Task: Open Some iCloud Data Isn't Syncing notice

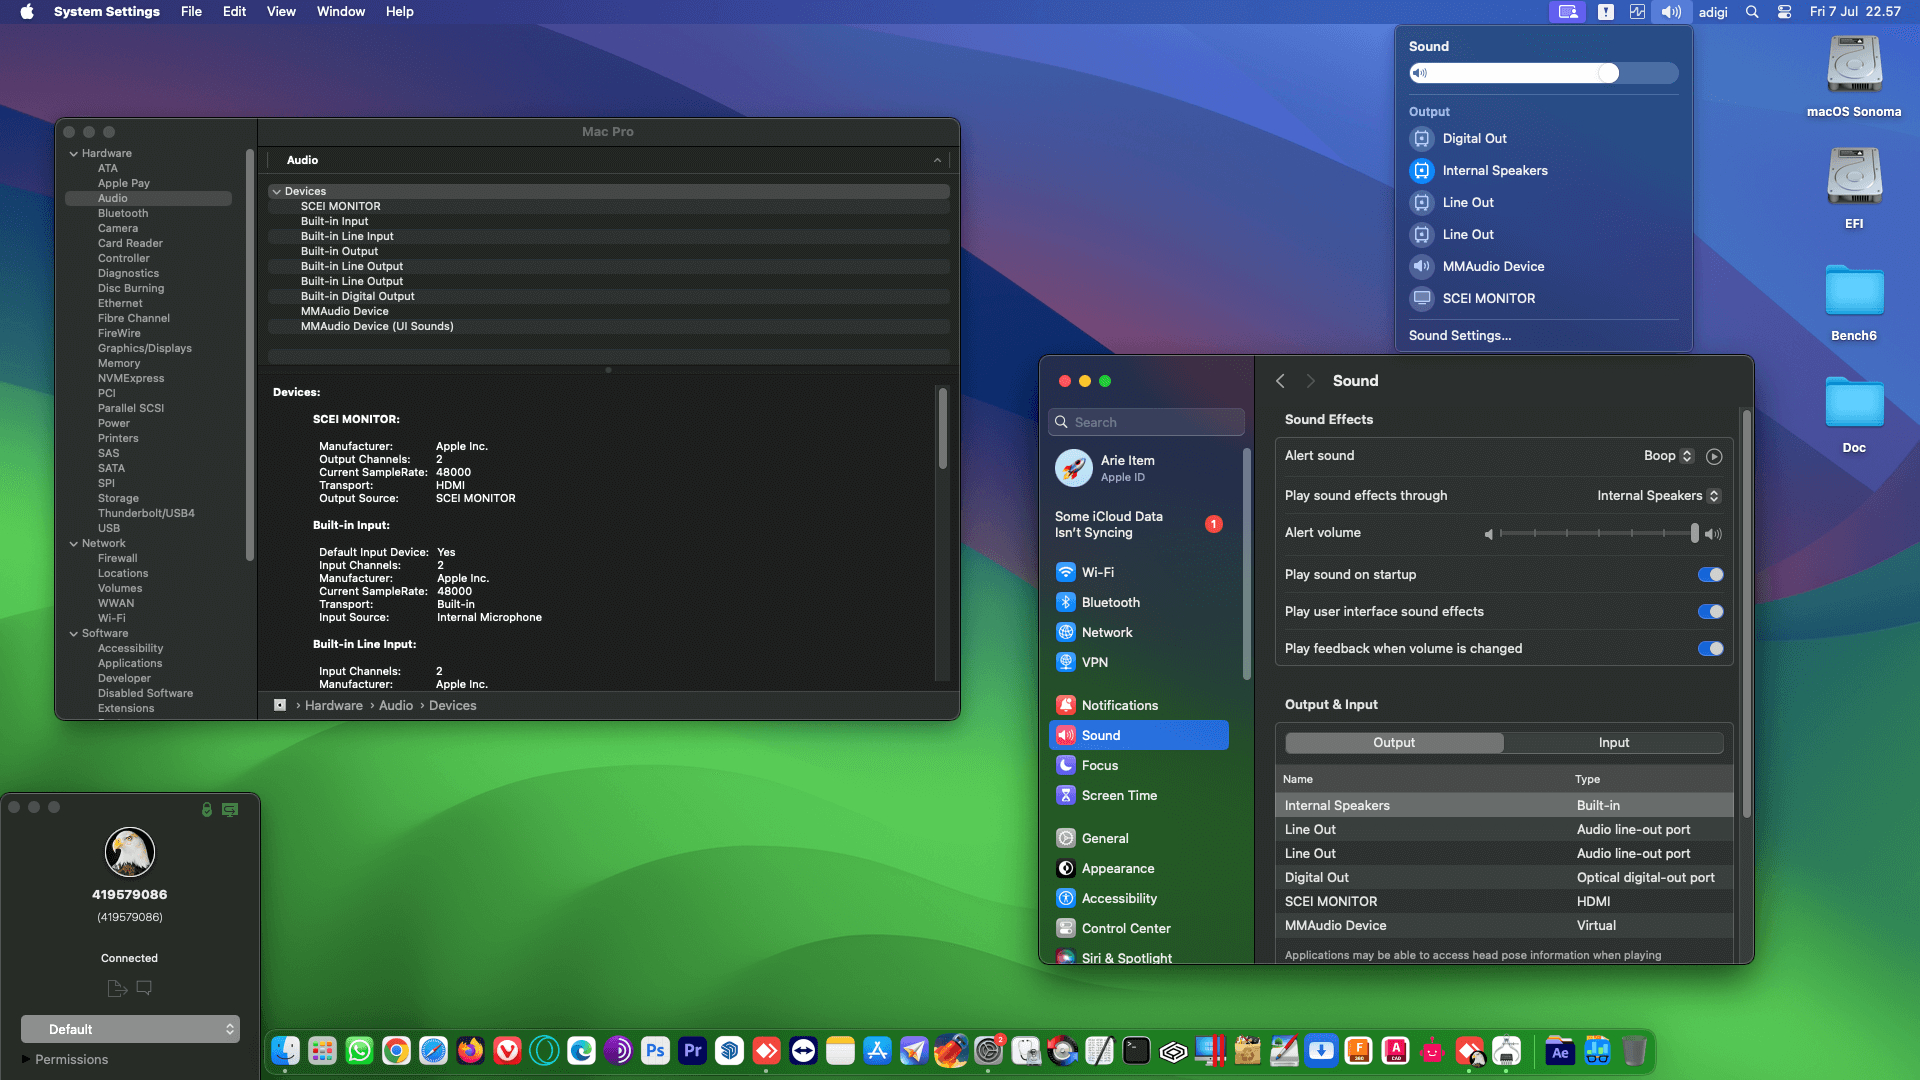Action: coord(1141,525)
